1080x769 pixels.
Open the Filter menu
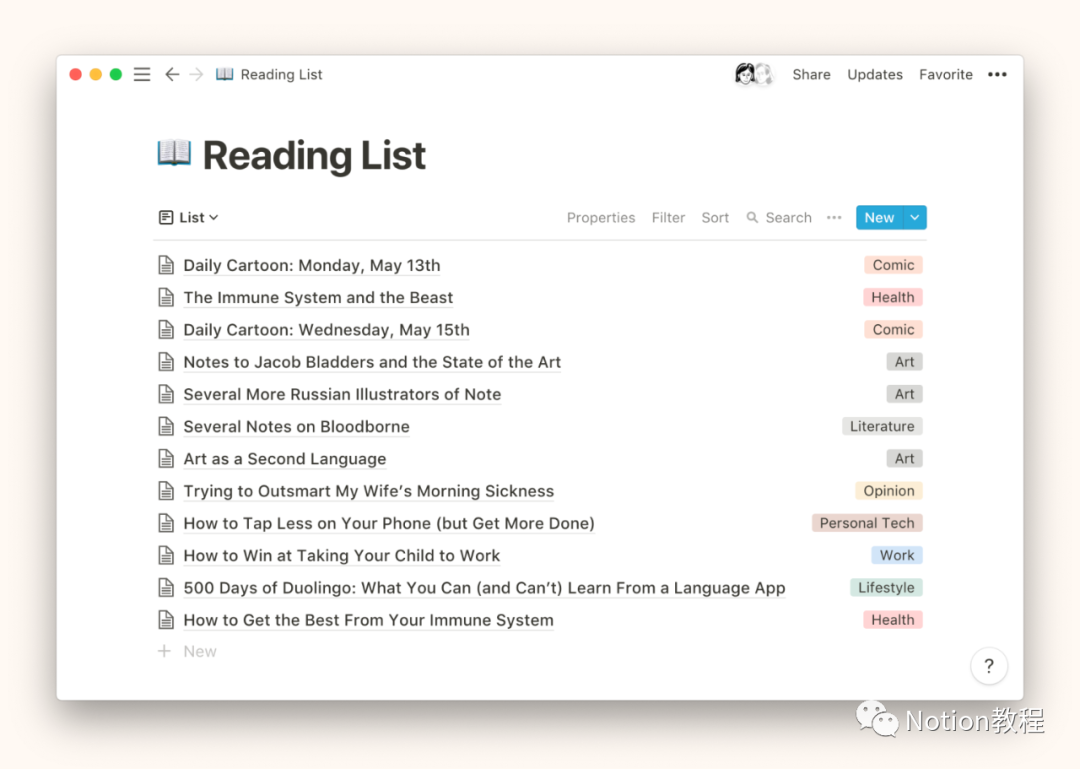668,218
